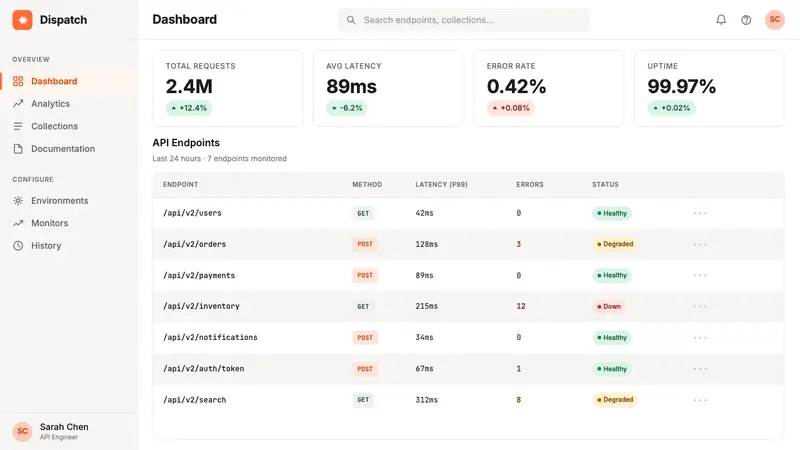Go to Dashboard in sidebar
This screenshot has height=450, width=800.
68,81
